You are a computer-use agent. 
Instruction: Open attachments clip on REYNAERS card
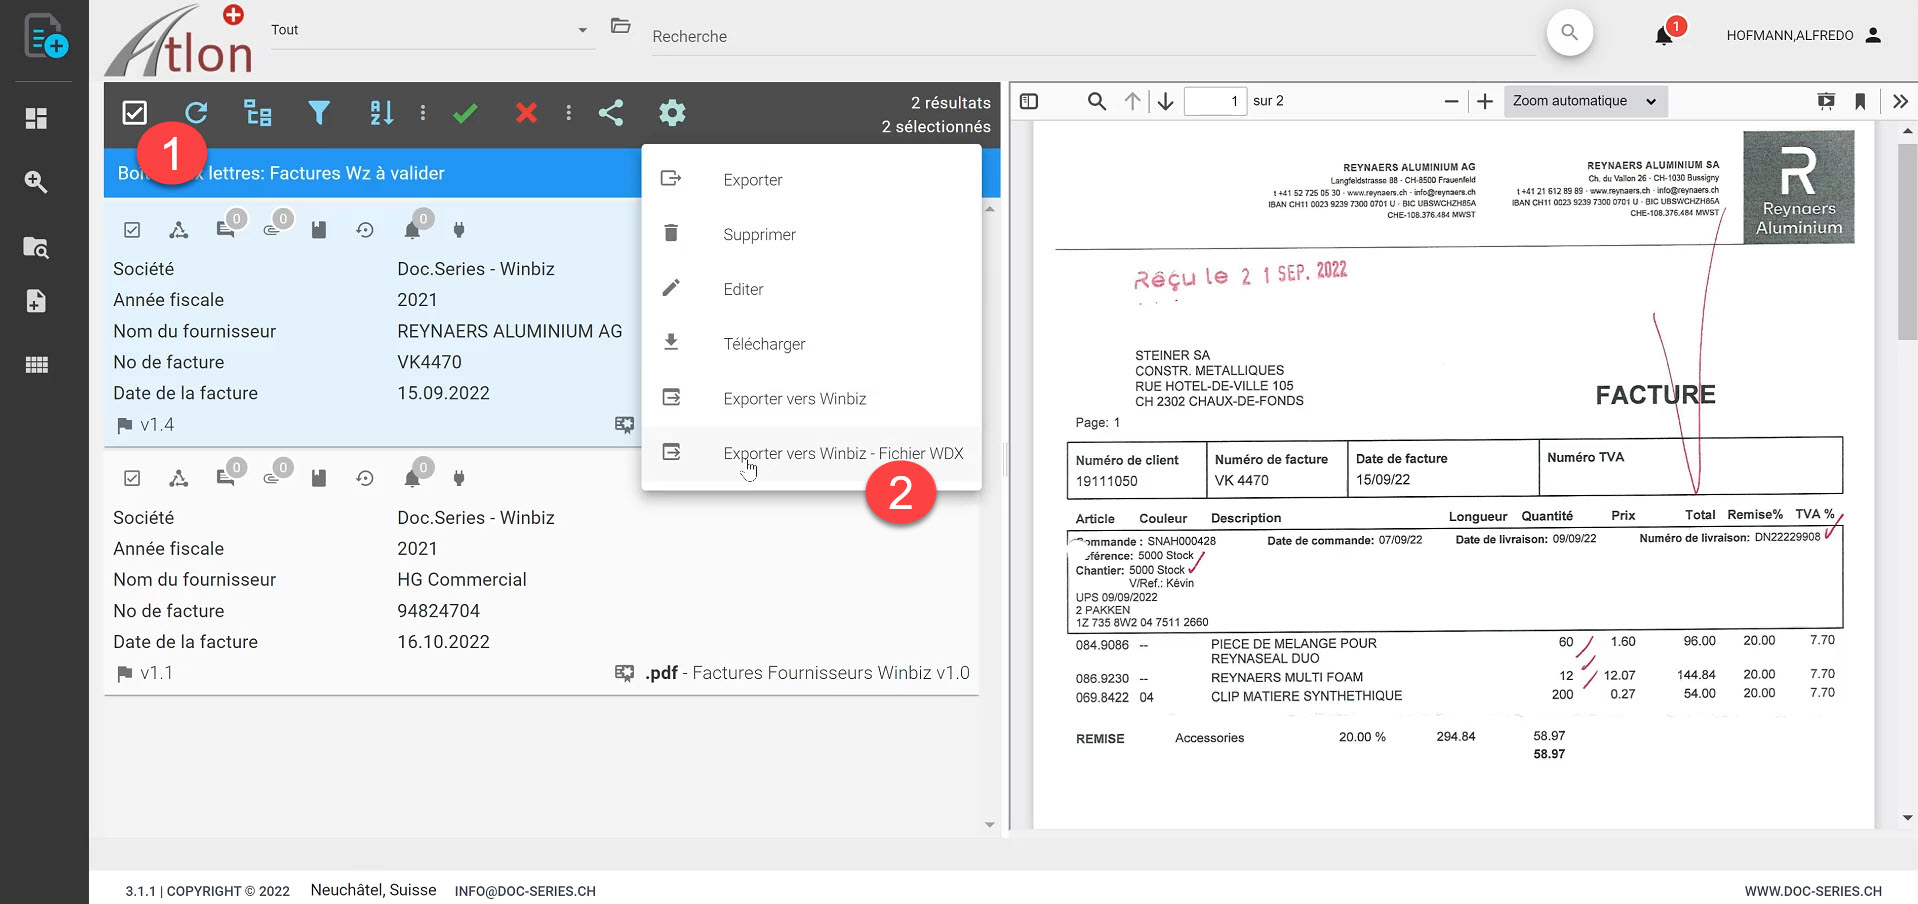click(272, 230)
